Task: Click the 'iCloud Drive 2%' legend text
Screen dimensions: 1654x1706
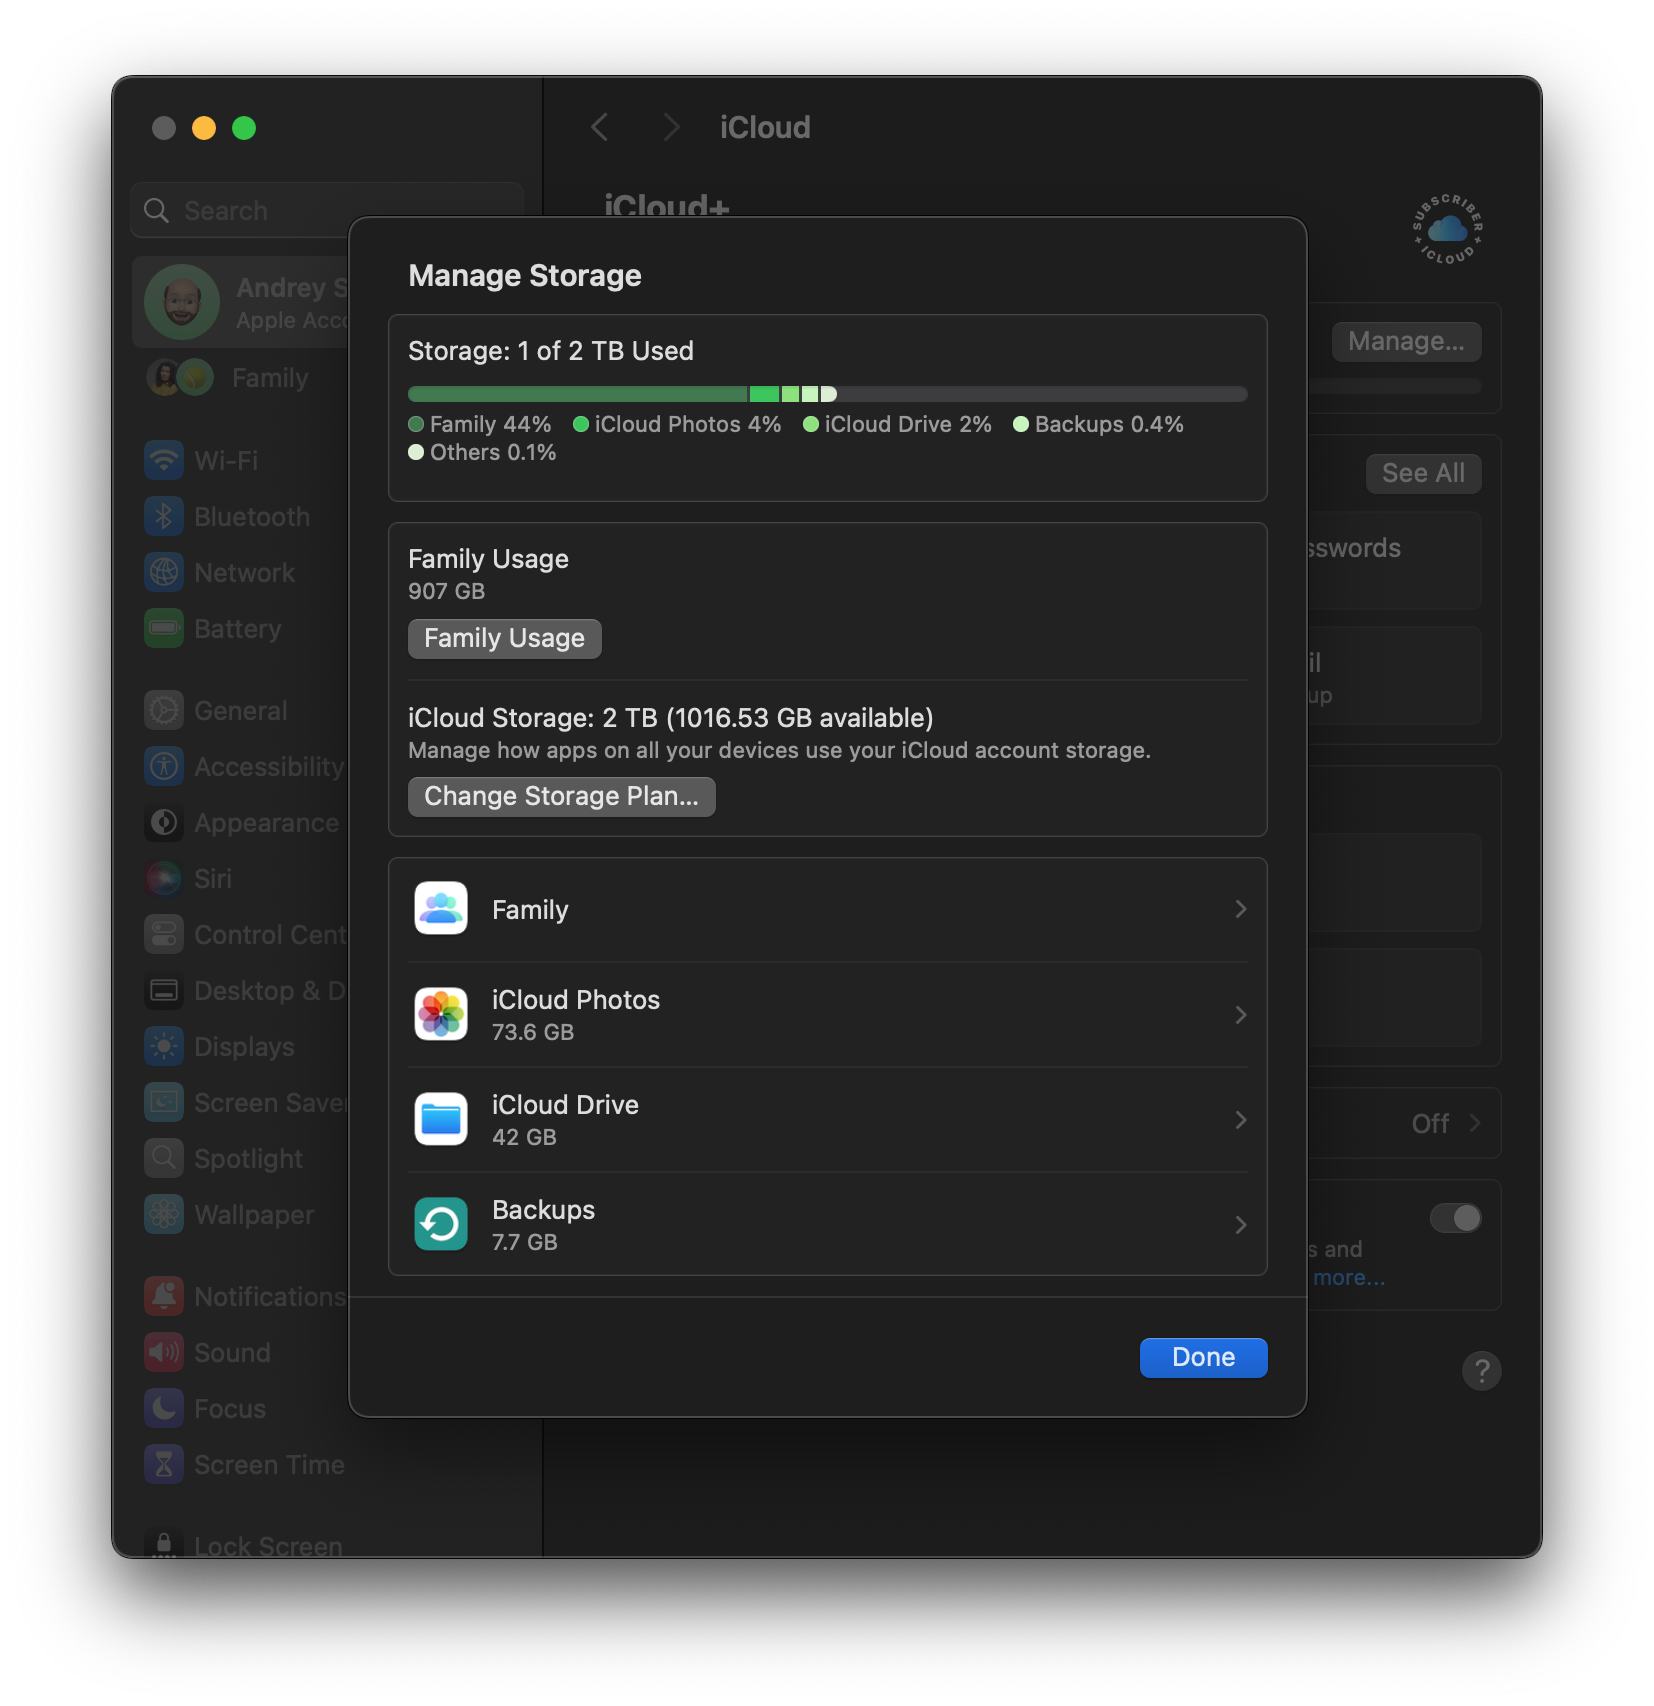Action: coord(908,424)
